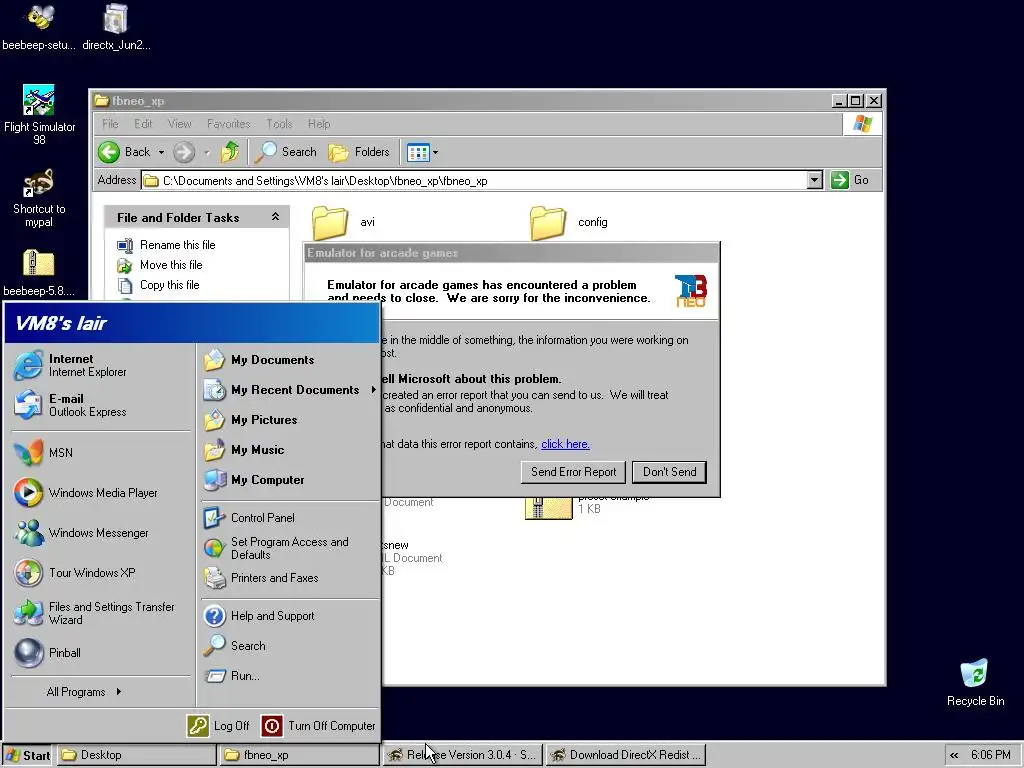Open the Help menu in Explorer

coord(319,123)
